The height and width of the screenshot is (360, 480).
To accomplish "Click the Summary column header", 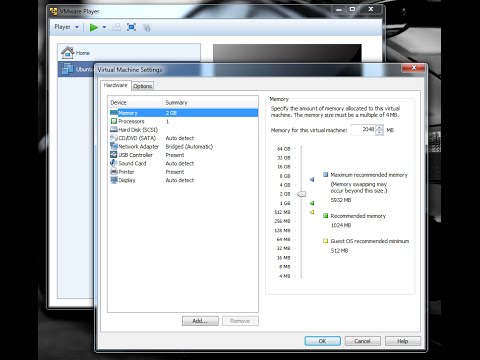I will pyautogui.click(x=211, y=102).
